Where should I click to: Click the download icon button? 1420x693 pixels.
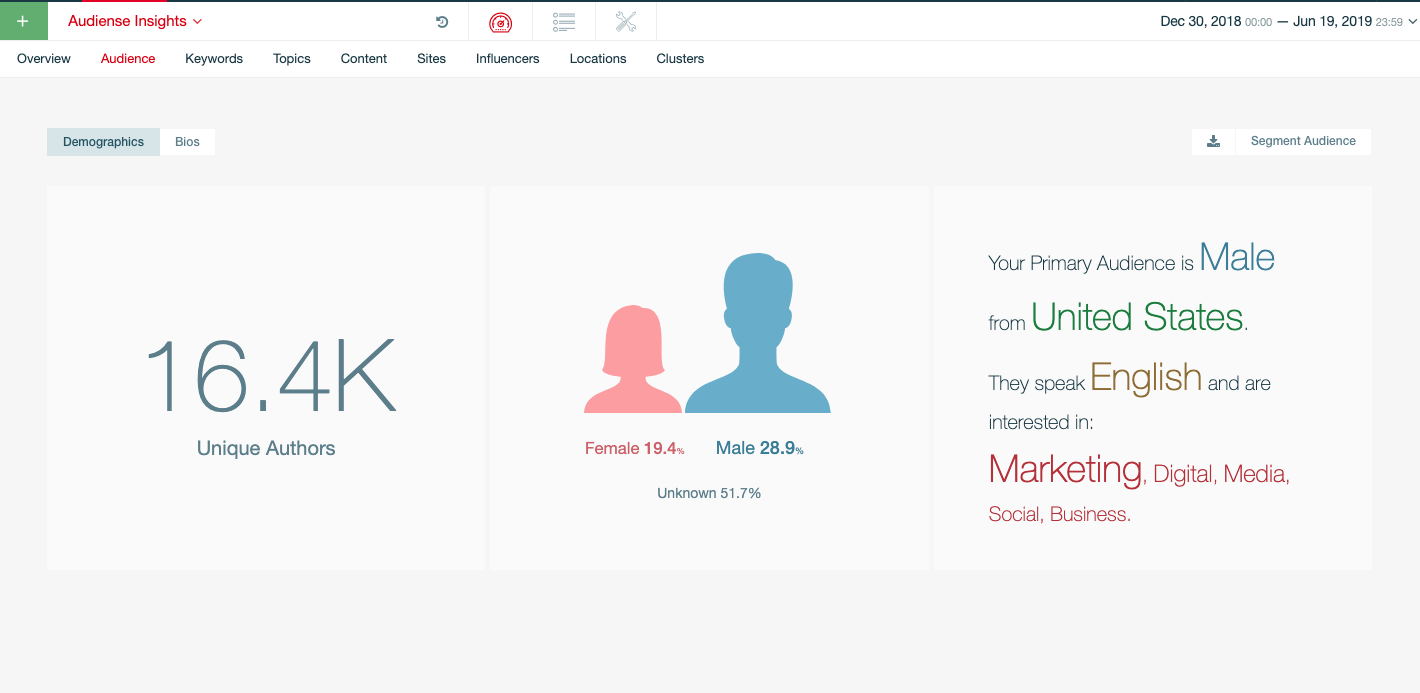coord(1214,141)
